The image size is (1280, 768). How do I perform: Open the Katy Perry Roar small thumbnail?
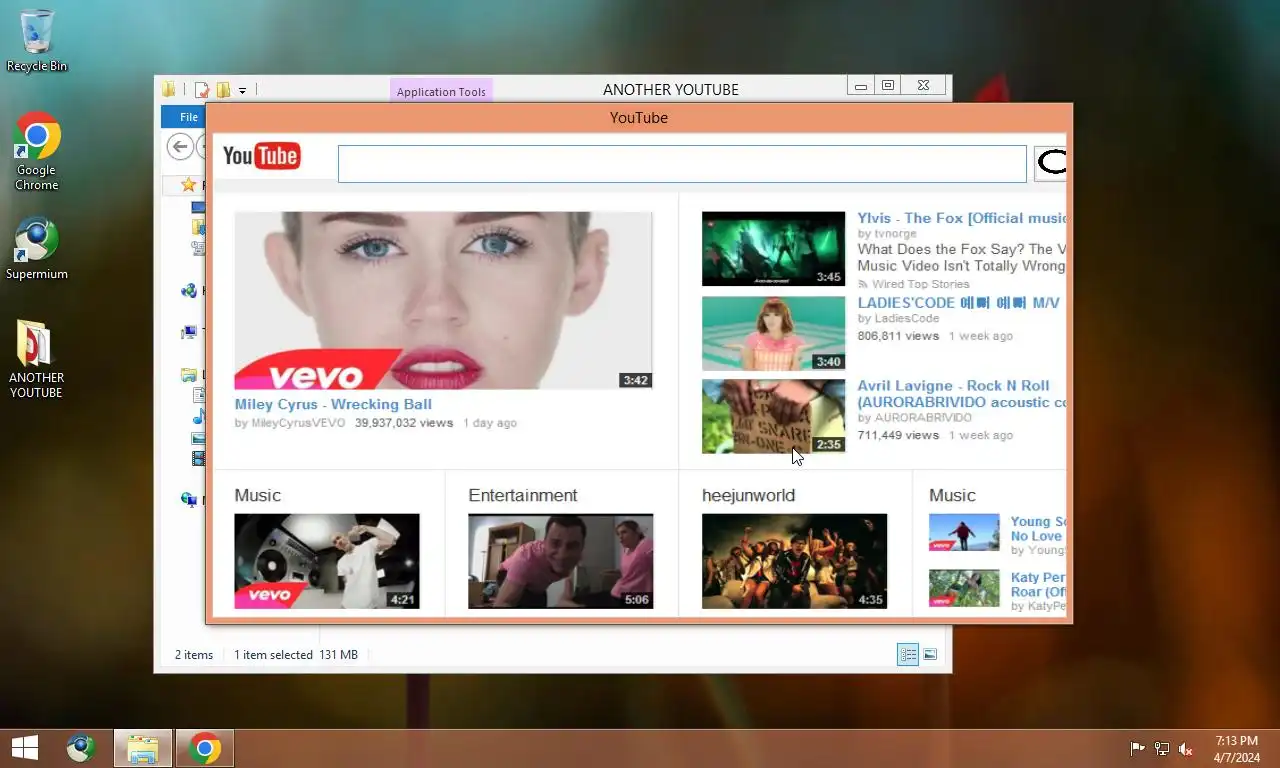click(x=964, y=588)
